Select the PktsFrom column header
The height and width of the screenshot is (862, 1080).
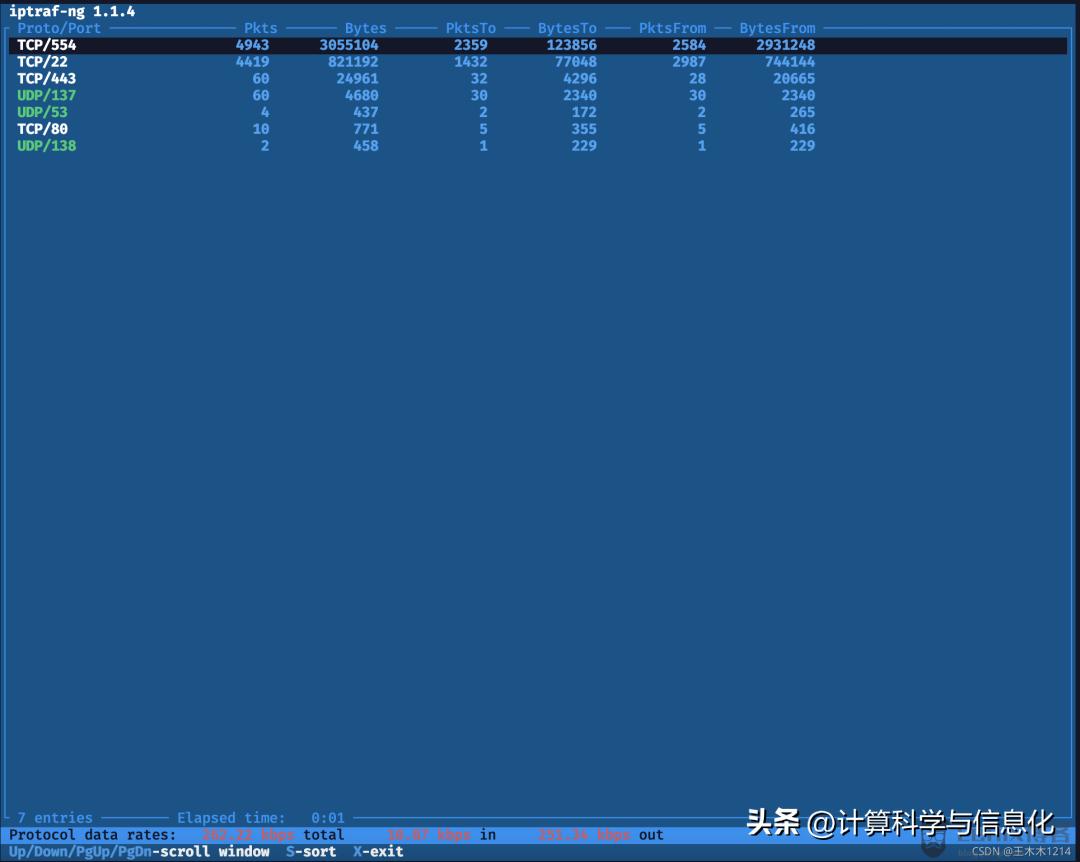coord(672,28)
